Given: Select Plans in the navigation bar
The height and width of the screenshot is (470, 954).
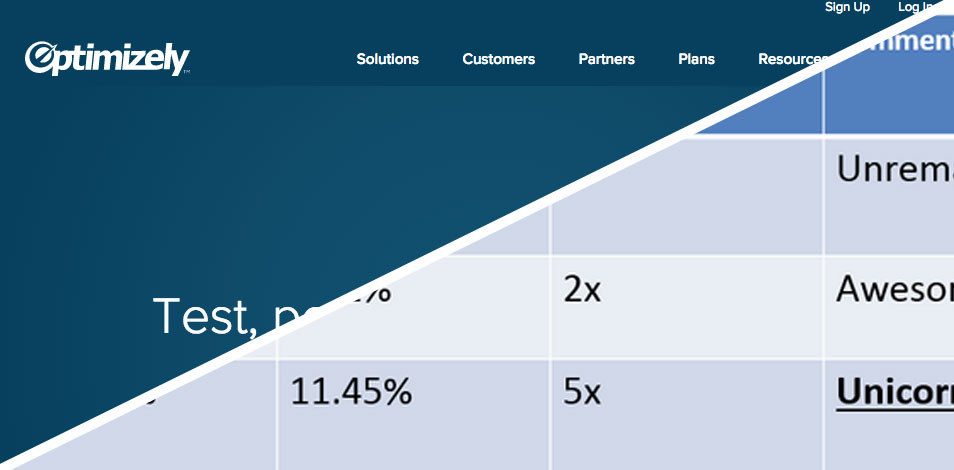Looking at the screenshot, I should [x=696, y=59].
